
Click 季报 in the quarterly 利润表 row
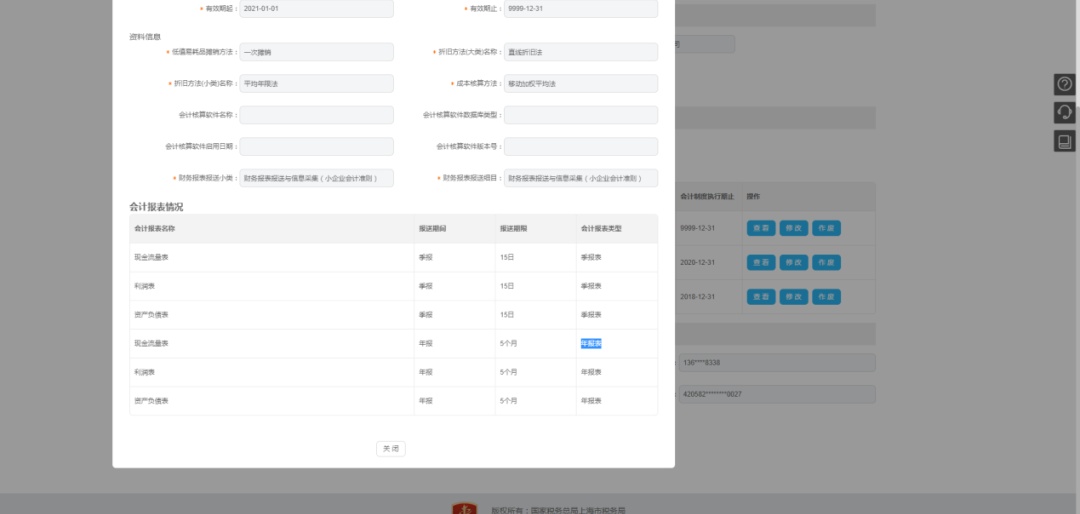click(x=426, y=286)
